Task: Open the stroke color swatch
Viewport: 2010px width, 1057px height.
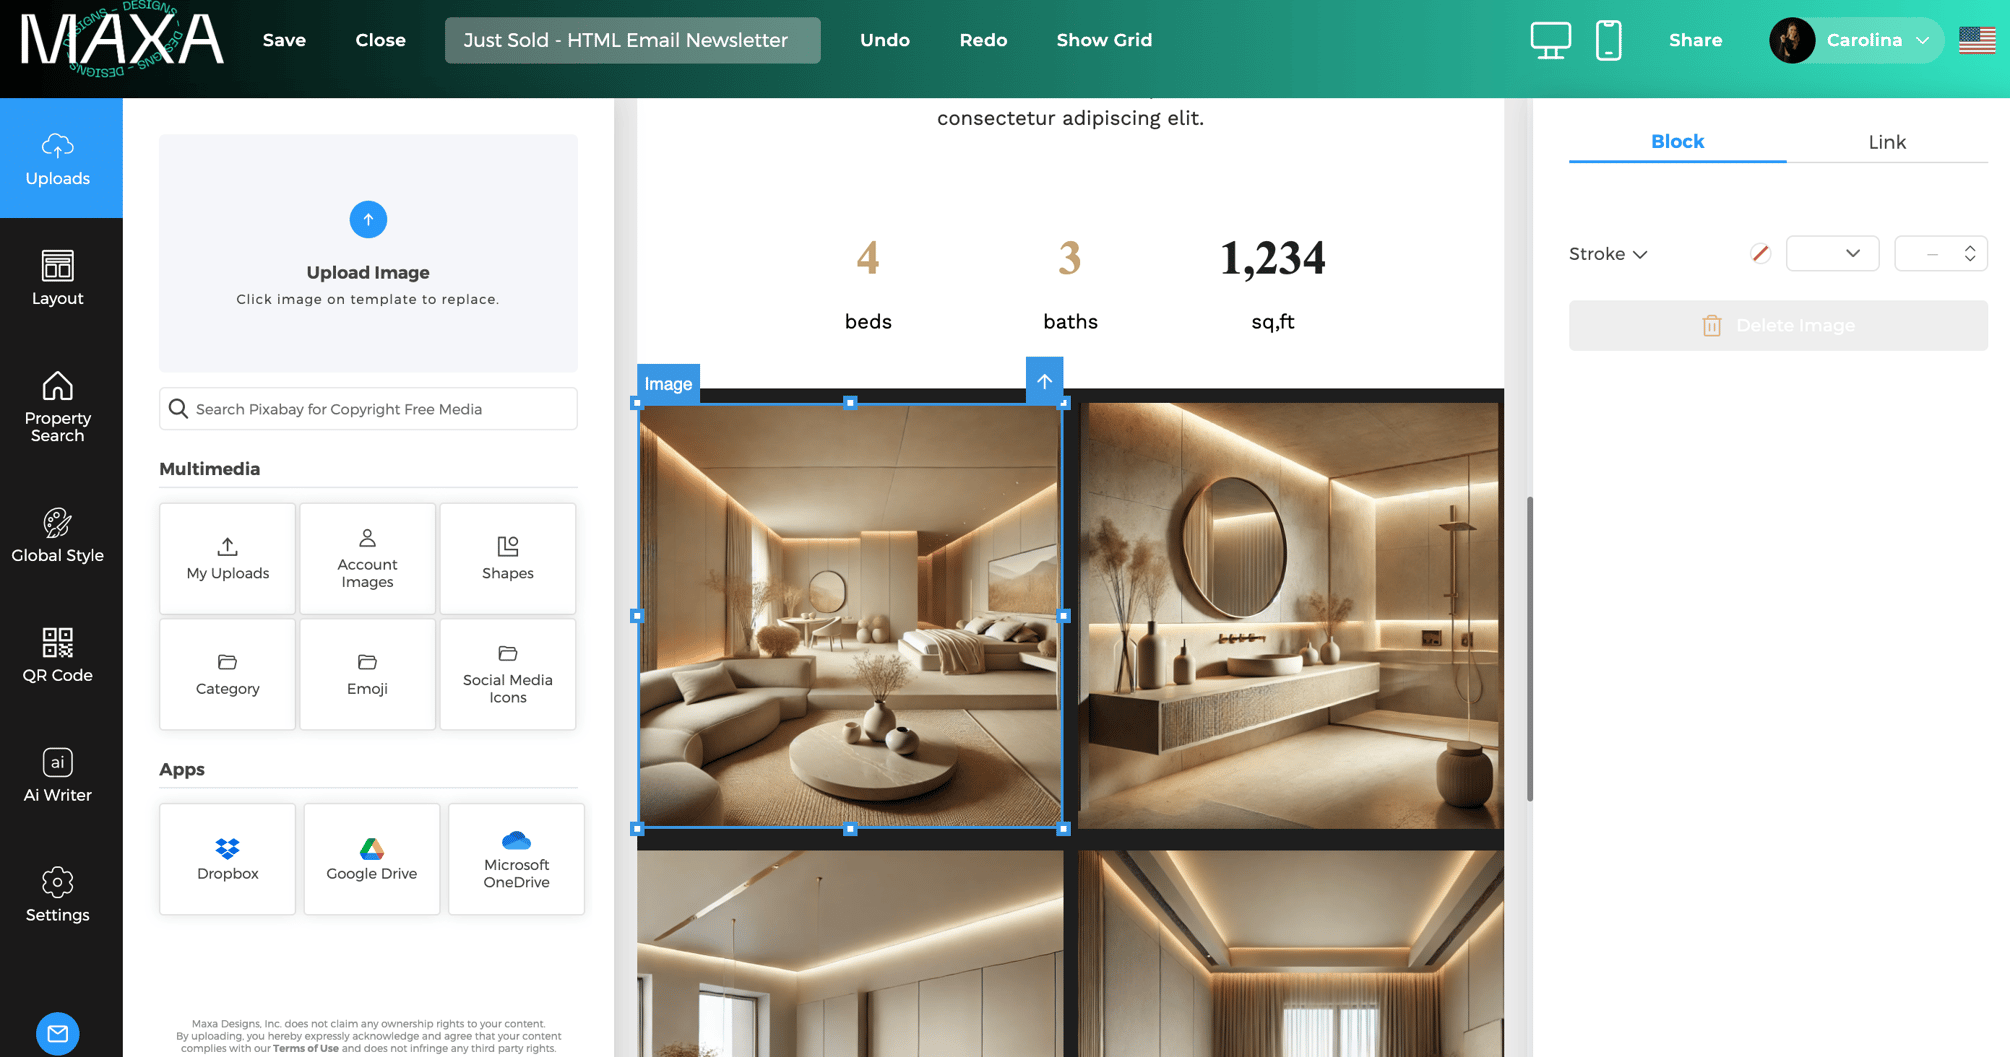Action: click(1759, 253)
